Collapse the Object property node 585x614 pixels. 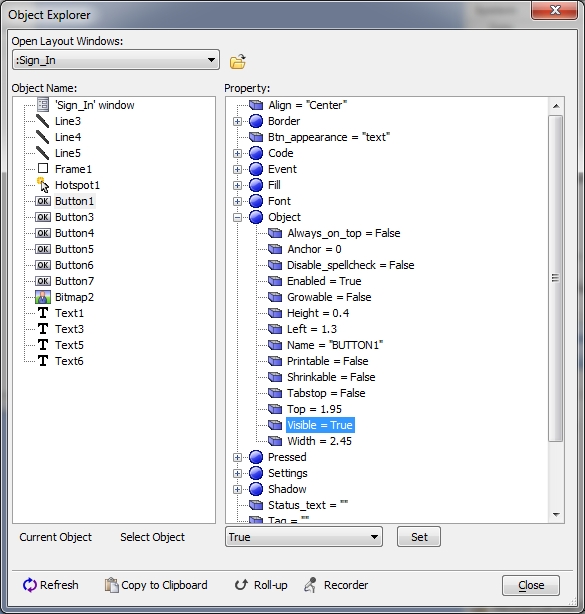(237, 217)
